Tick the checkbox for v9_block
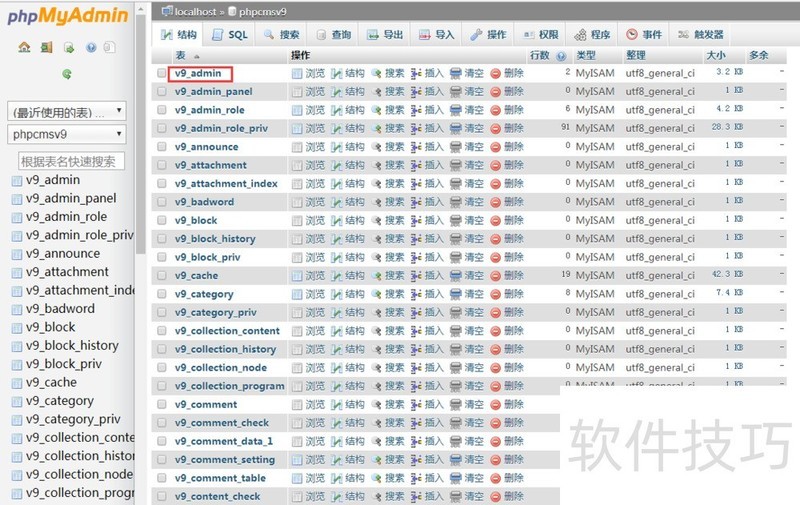Image resolution: width=800 pixels, height=505 pixels. tap(162, 220)
